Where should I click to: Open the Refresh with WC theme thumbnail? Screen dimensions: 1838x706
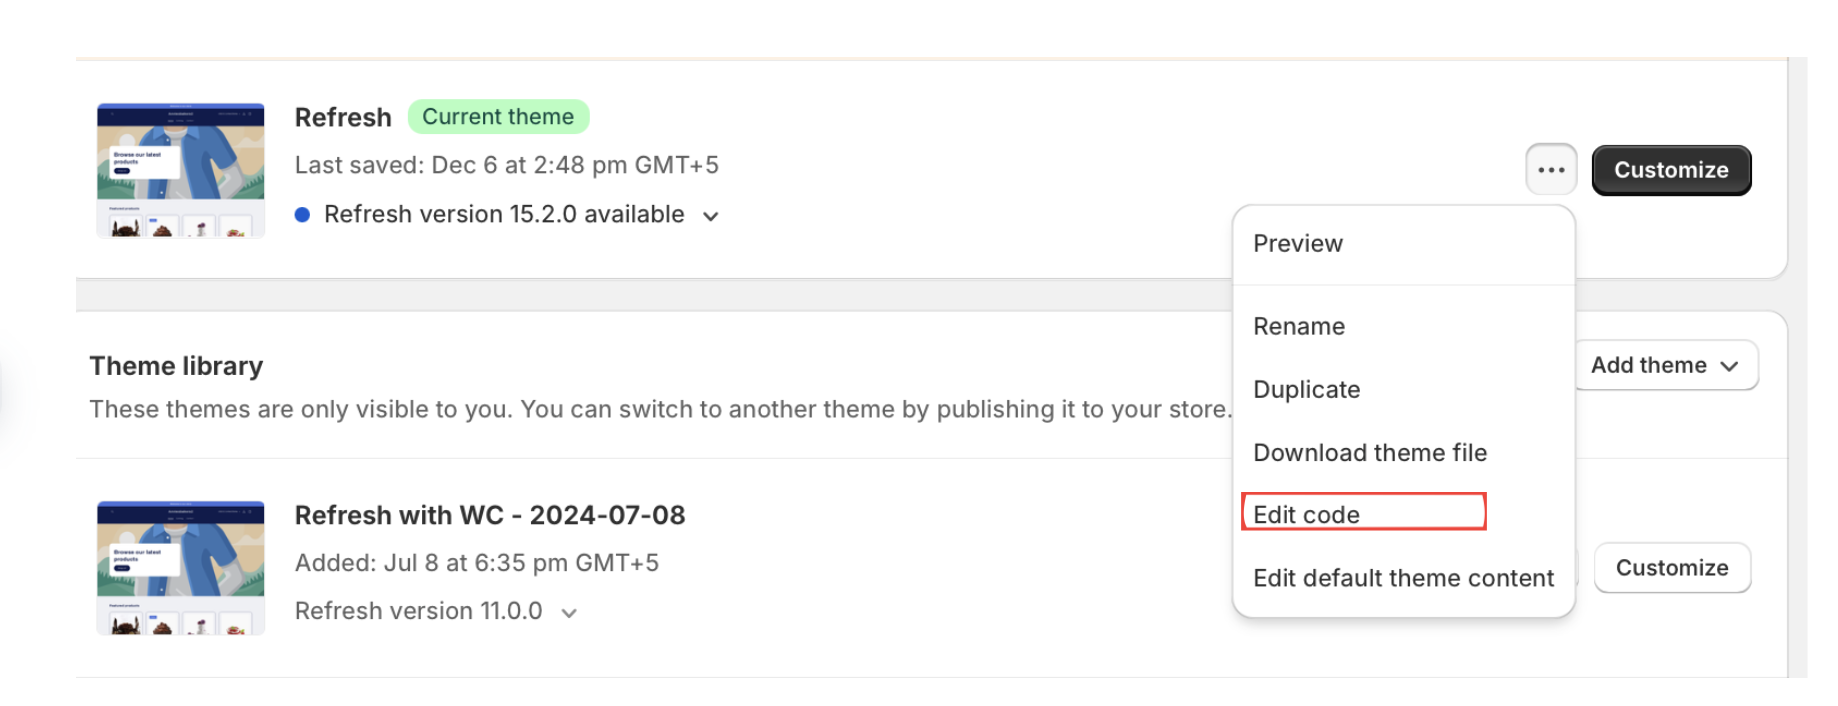[181, 568]
